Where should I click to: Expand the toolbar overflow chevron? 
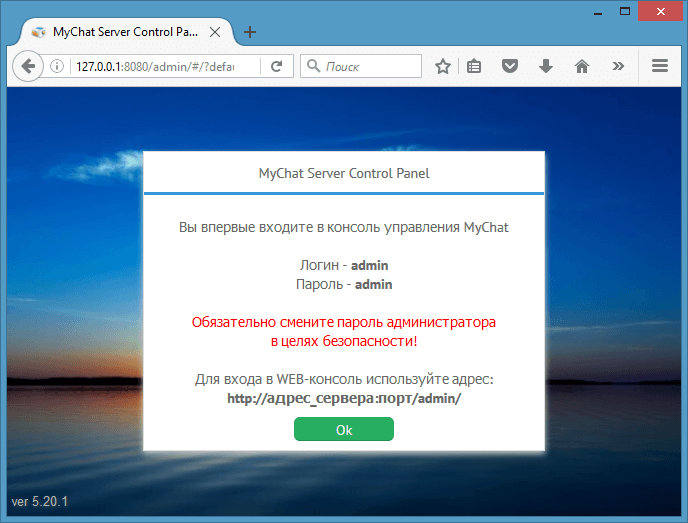tap(618, 67)
